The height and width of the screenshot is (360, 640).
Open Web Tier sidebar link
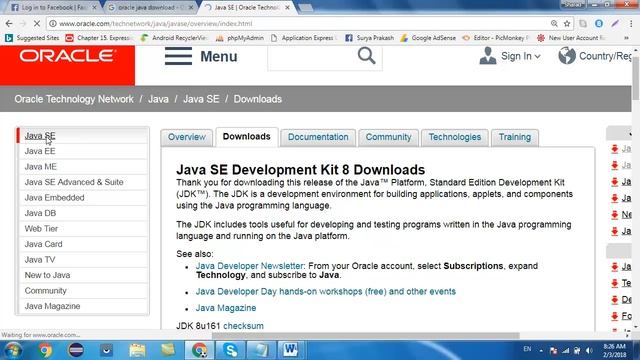click(41, 229)
